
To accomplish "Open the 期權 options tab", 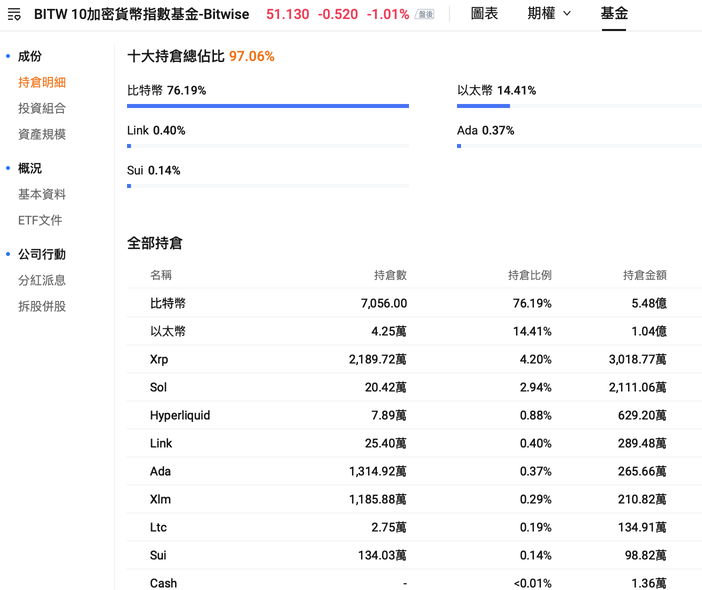I will [541, 13].
